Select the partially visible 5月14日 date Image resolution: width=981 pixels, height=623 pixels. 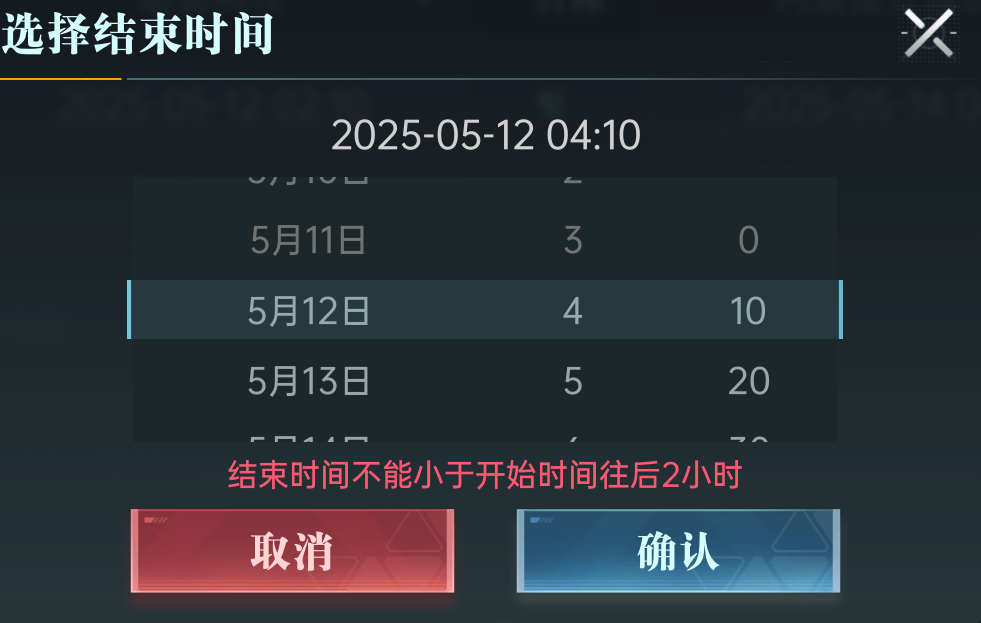pyautogui.click(x=308, y=438)
